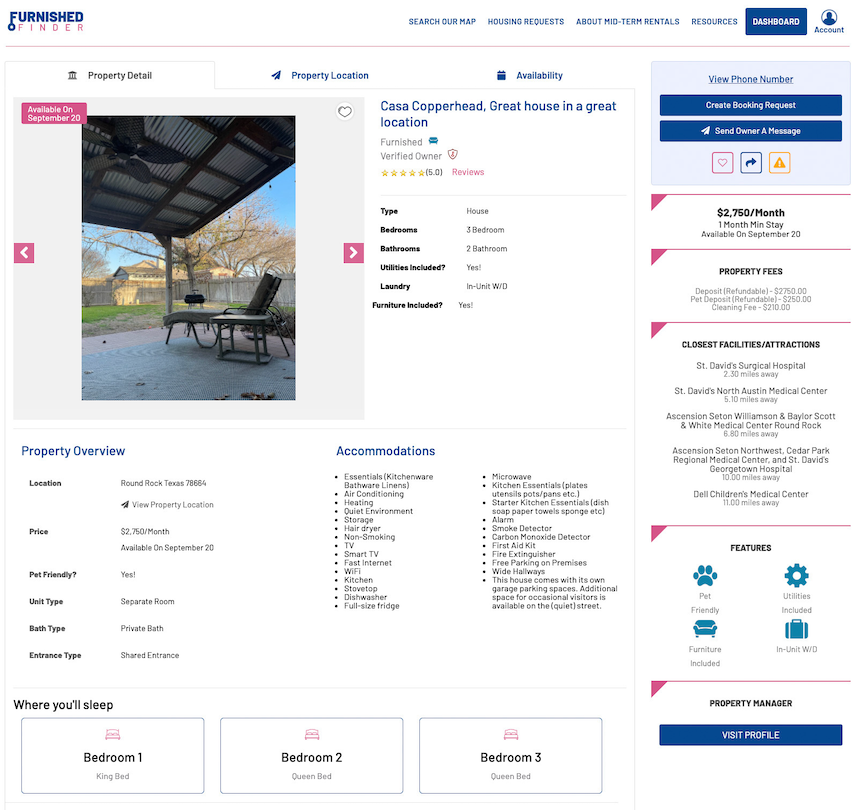Image resolution: width=856 pixels, height=810 pixels.
Task: Switch to the Property Location tab
Action: click(x=320, y=75)
